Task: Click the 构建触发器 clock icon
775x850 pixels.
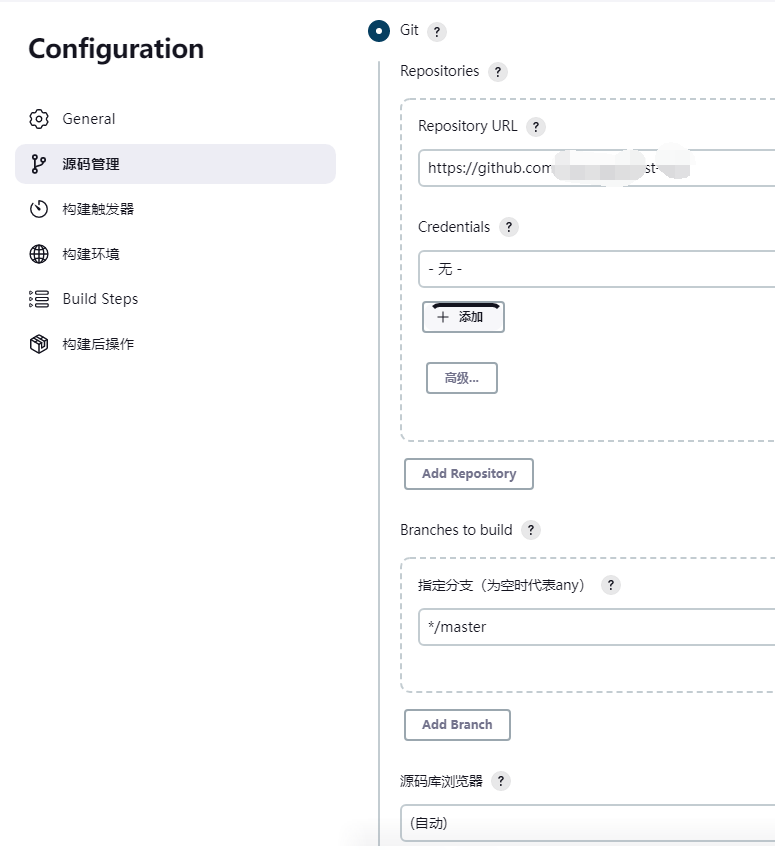Action: (x=39, y=209)
